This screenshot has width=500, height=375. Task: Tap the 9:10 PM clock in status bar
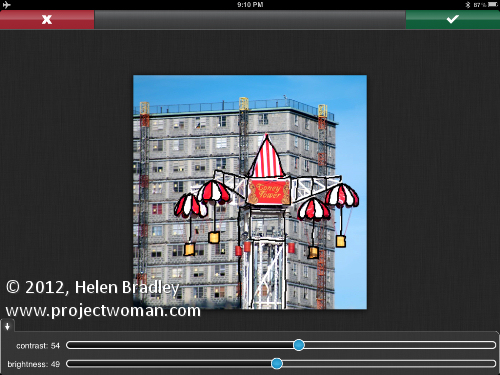pos(250,5)
